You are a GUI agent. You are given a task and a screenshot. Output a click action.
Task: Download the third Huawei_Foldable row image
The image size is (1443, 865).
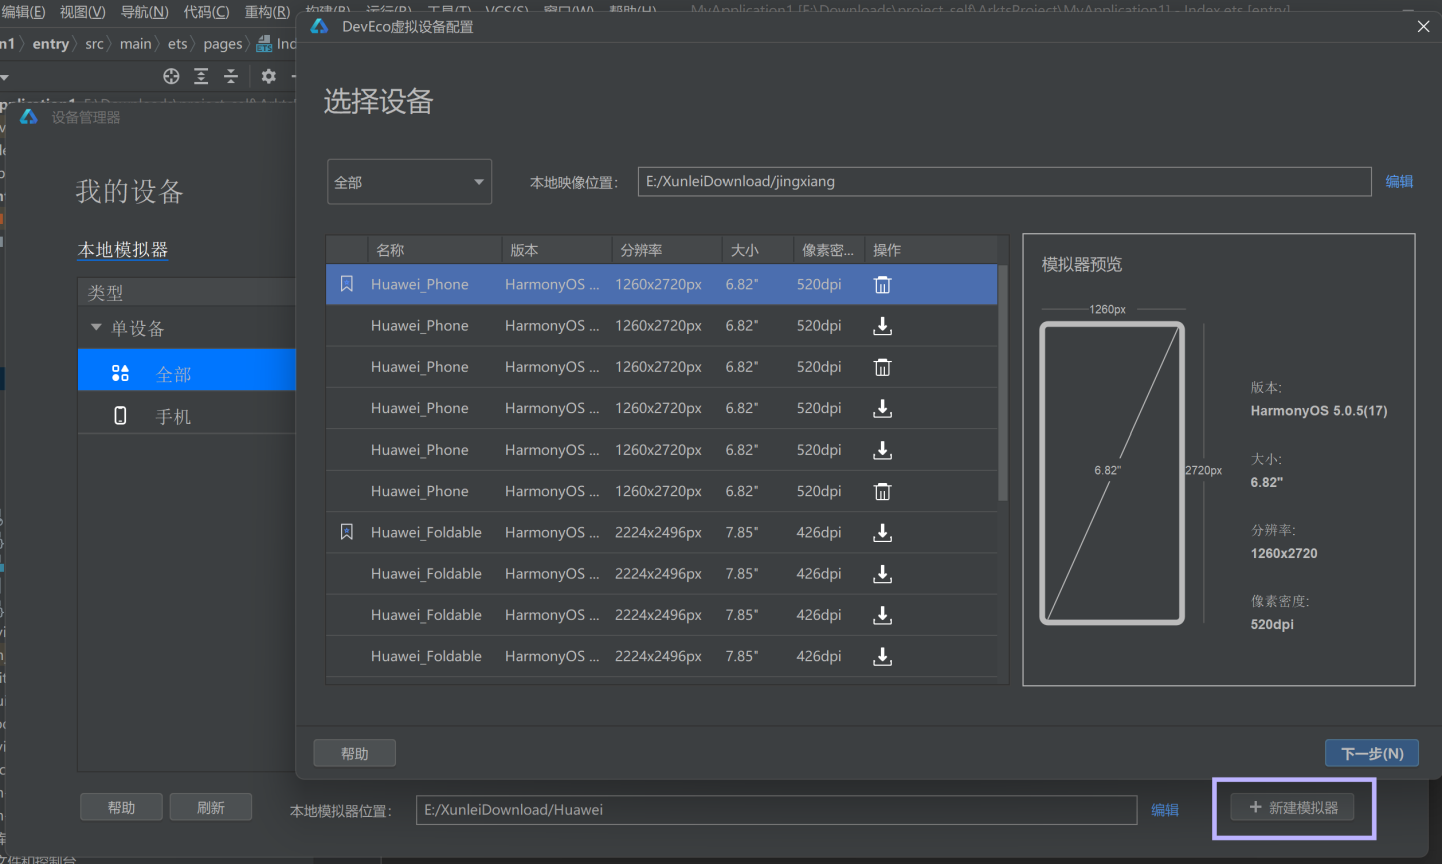click(x=883, y=615)
